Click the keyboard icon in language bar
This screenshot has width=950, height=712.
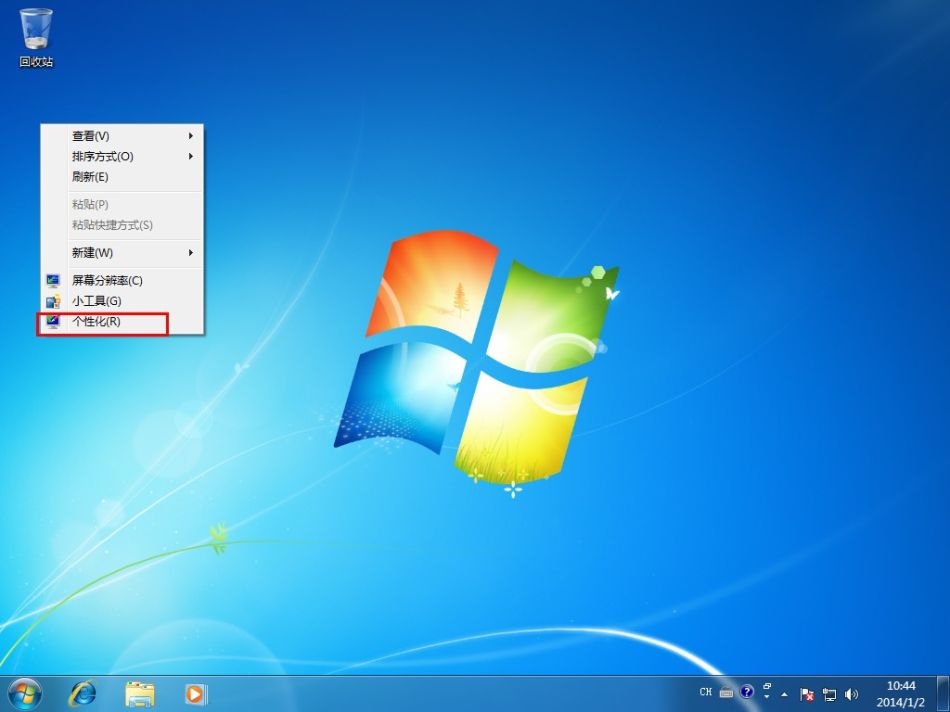pos(726,693)
